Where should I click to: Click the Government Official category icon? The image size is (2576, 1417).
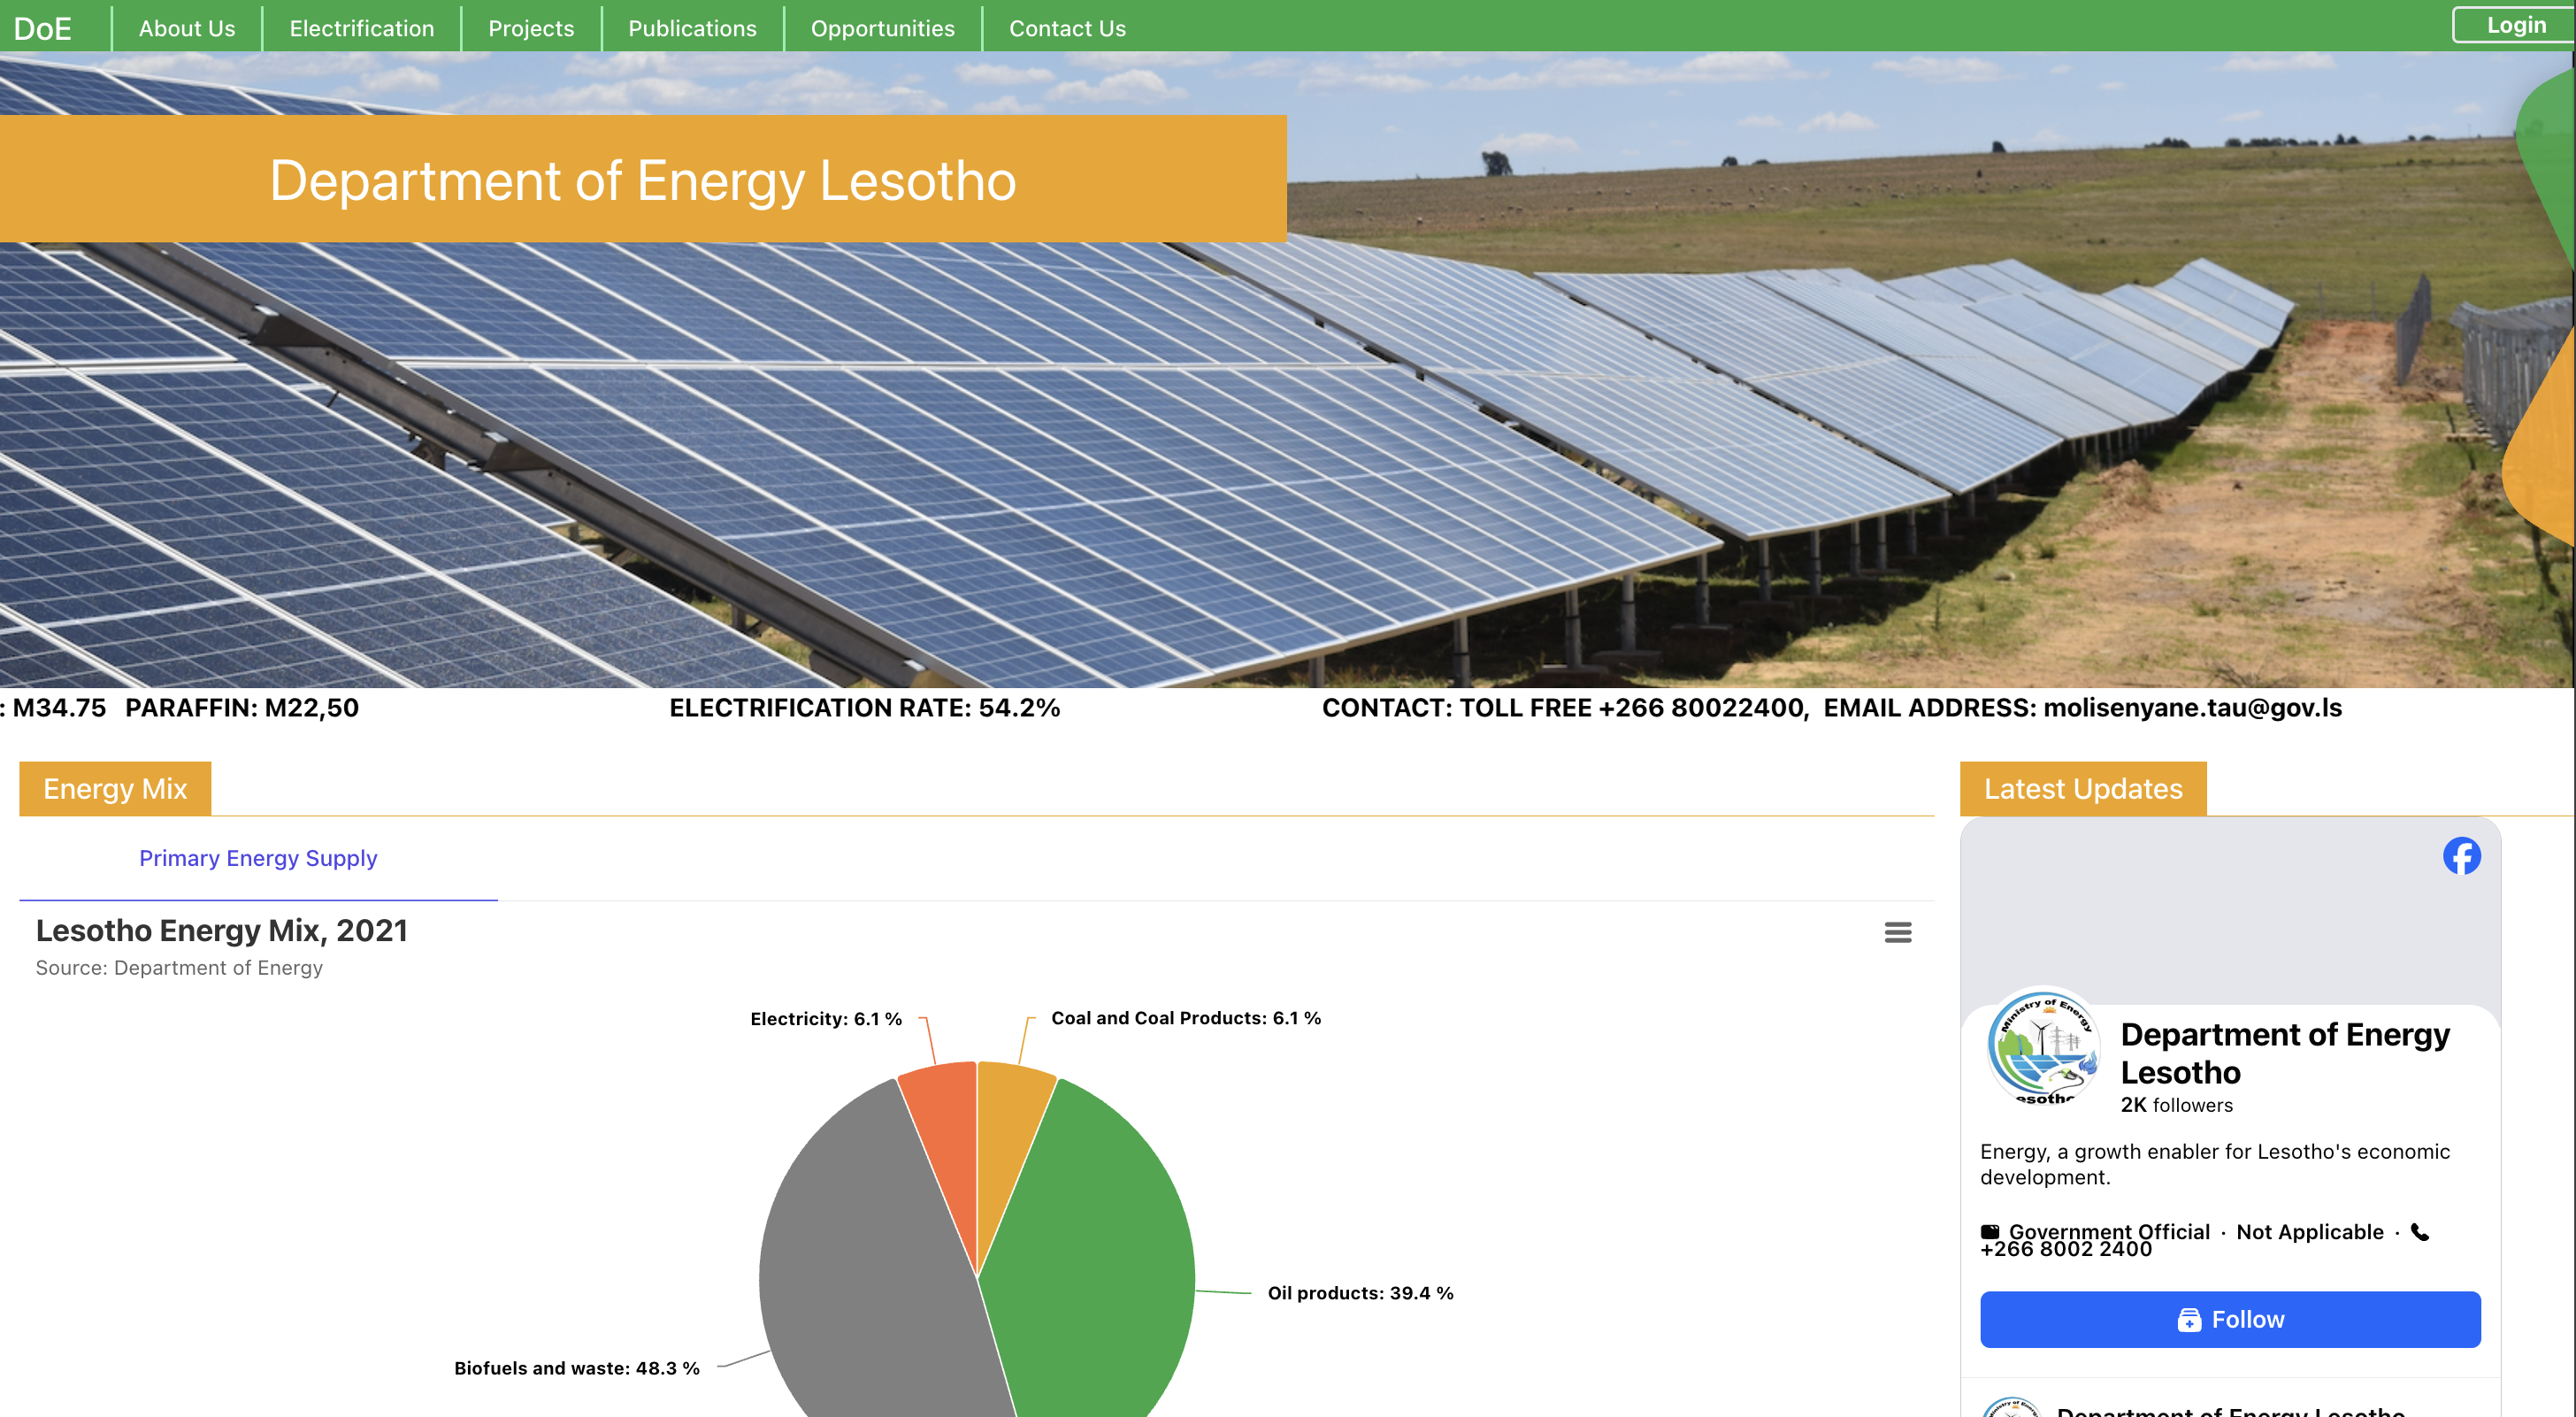pyautogui.click(x=1990, y=1232)
